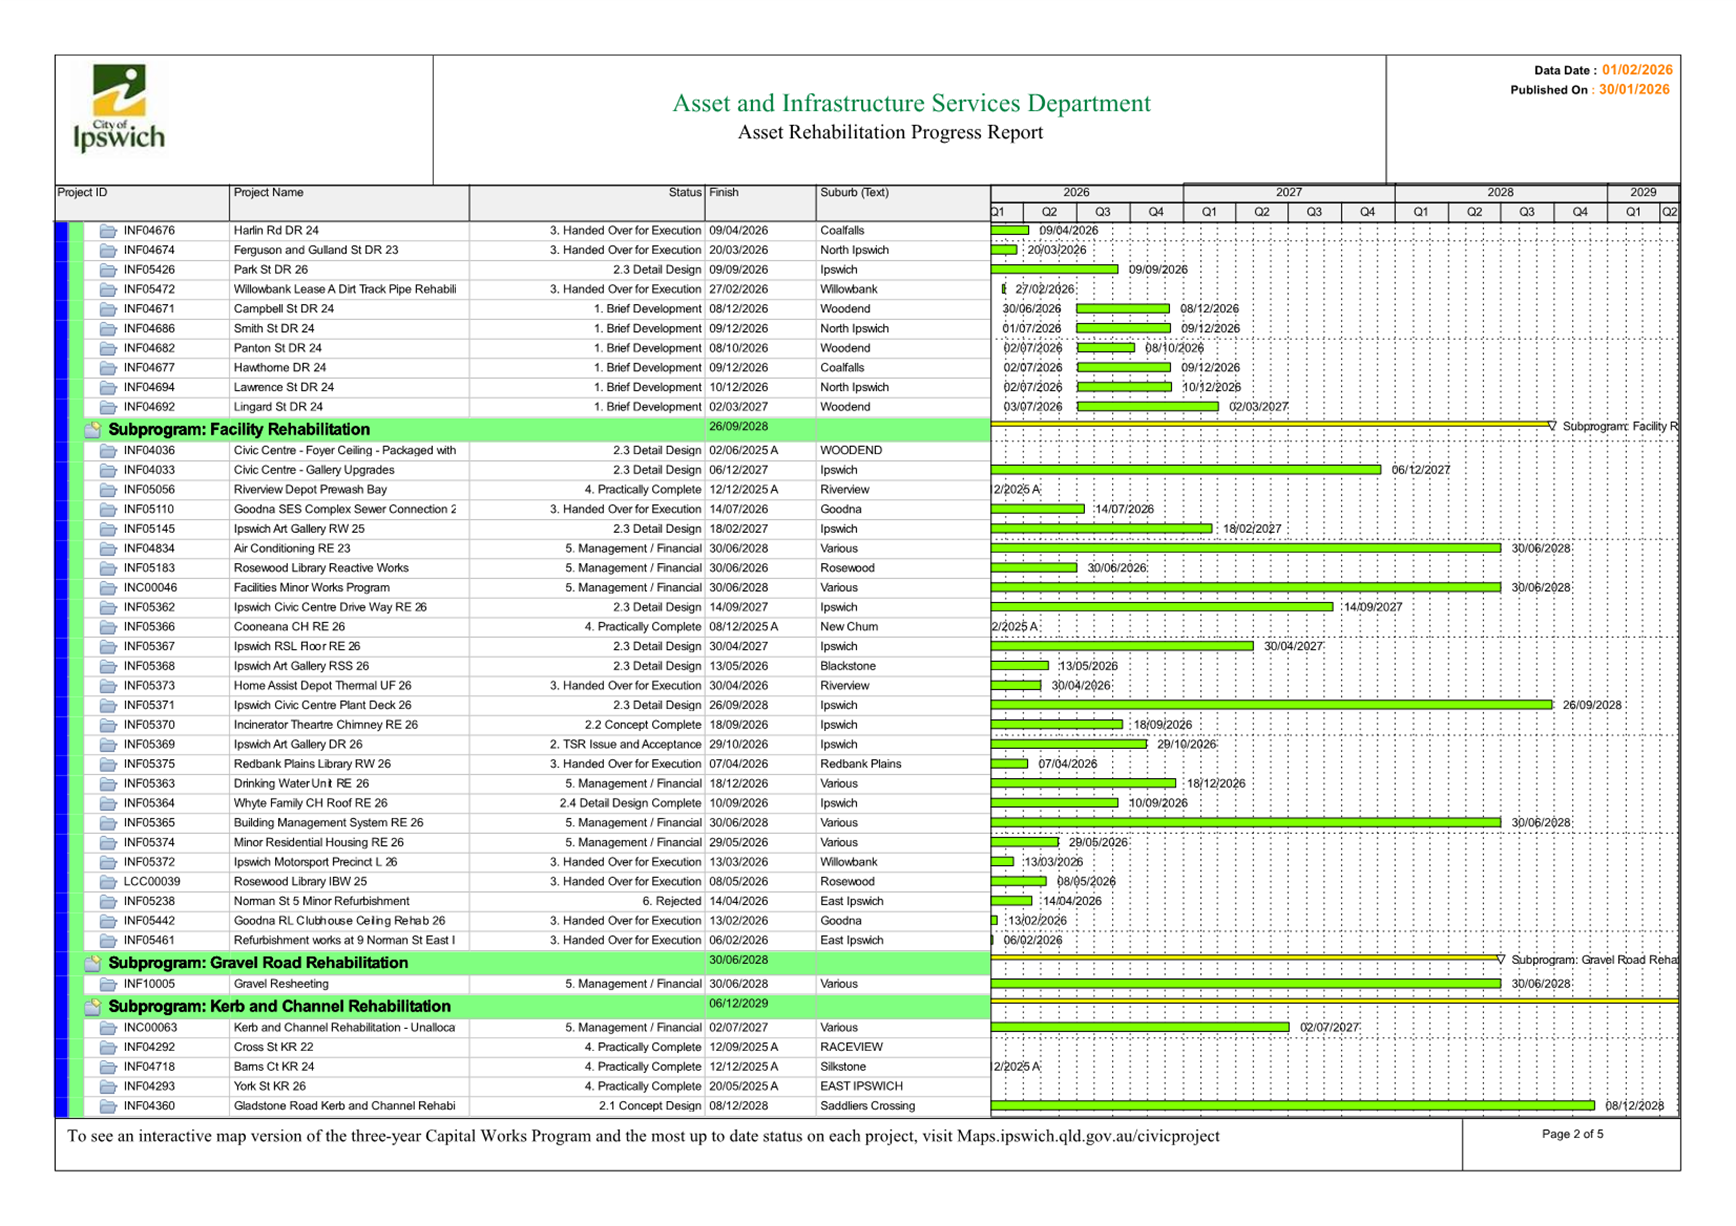Open Maps.ipswich.qld.gov.au/civicproject link
The width and height of the screenshot is (1736, 1226).
pyautogui.click(x=1088, y=1137)
